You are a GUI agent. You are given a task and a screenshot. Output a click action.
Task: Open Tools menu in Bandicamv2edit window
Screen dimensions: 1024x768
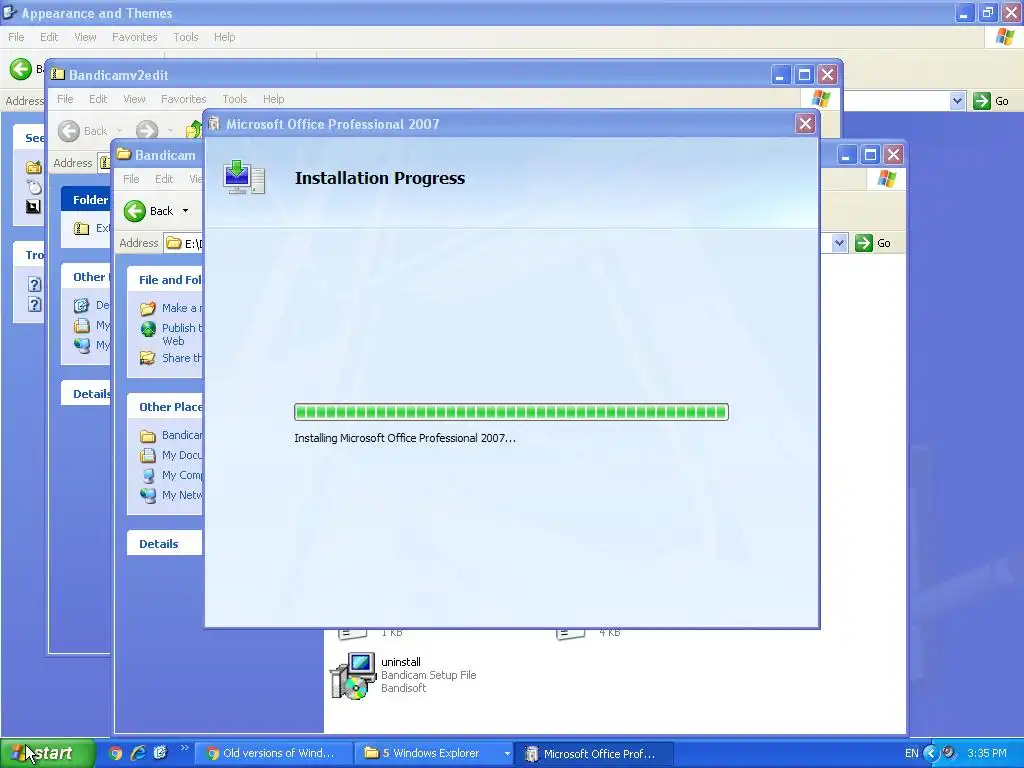234,99
